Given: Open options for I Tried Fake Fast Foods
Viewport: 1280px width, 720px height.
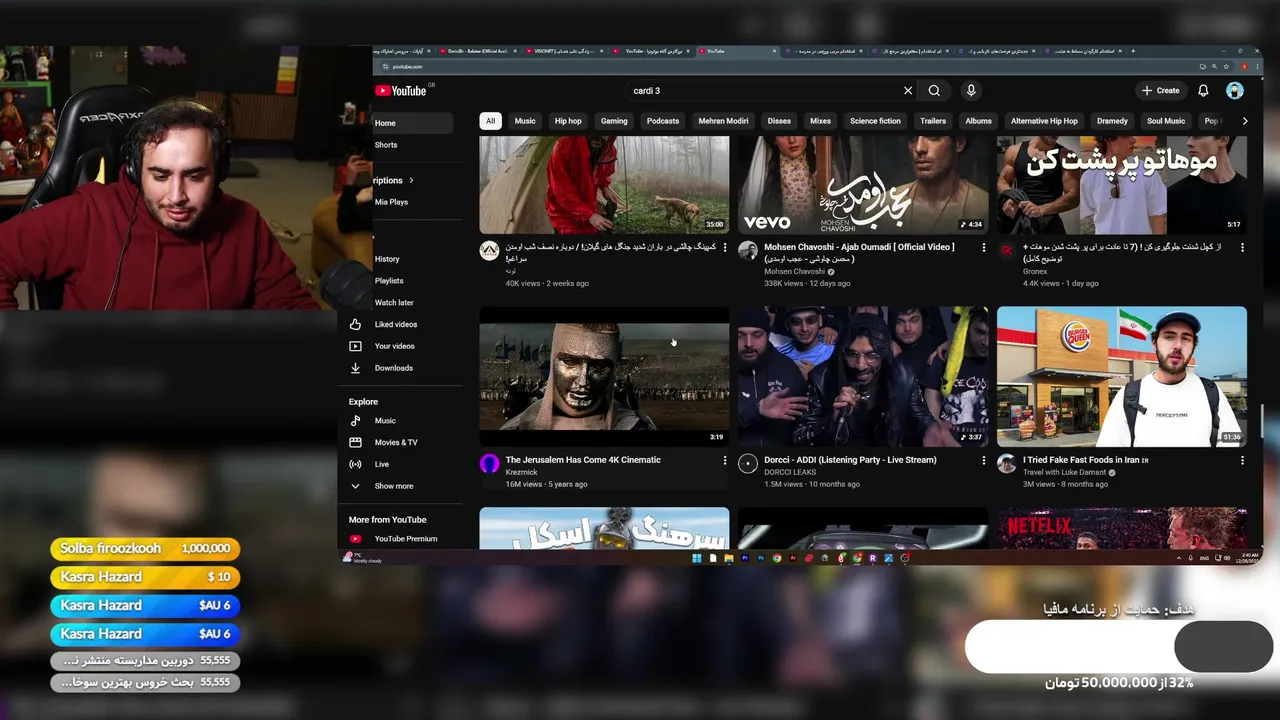Looking at the screenshot, I should [1242, 460].
